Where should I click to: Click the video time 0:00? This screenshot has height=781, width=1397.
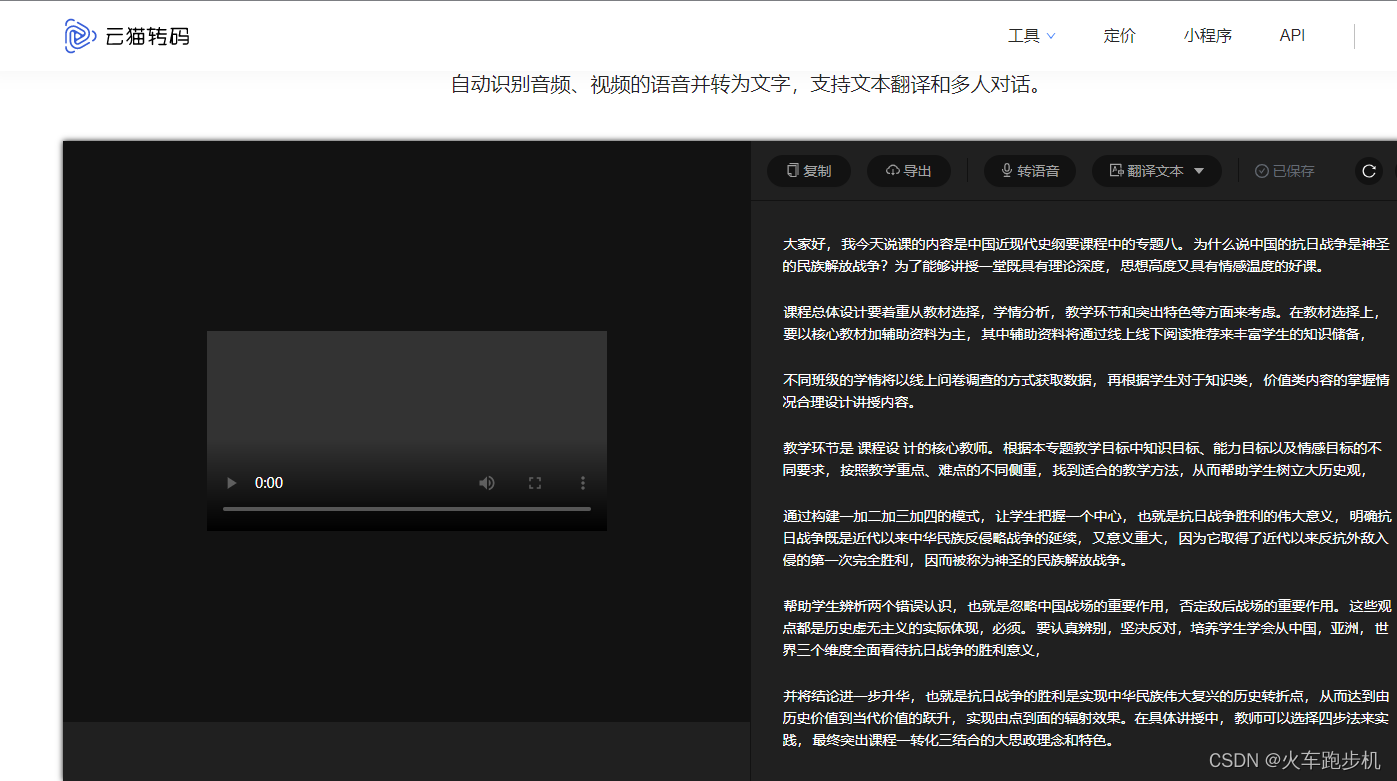[269, 483]
